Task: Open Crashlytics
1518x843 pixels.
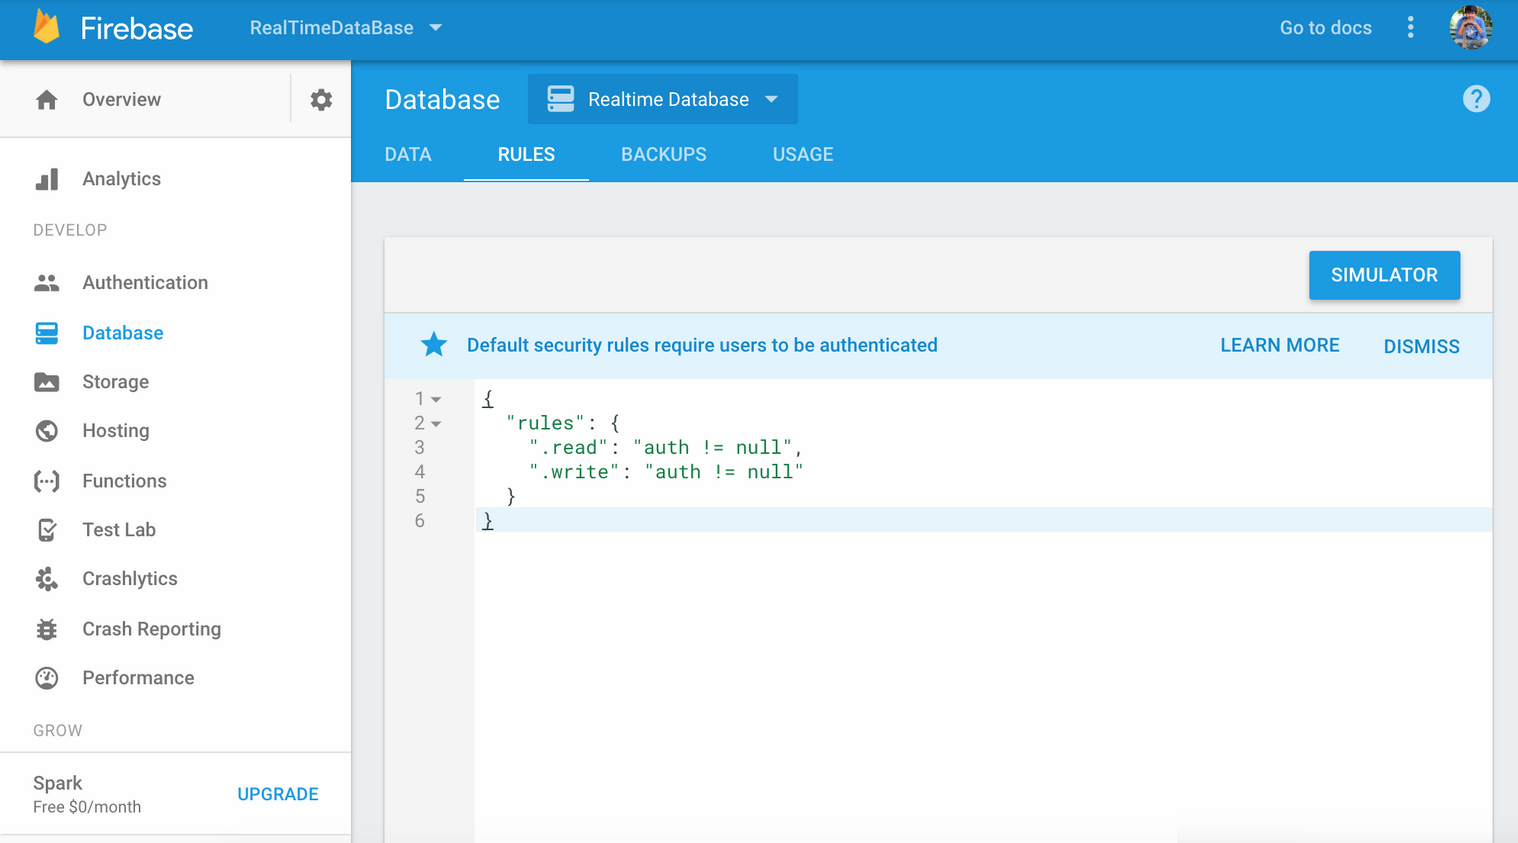Action: [x=129, y=578]
